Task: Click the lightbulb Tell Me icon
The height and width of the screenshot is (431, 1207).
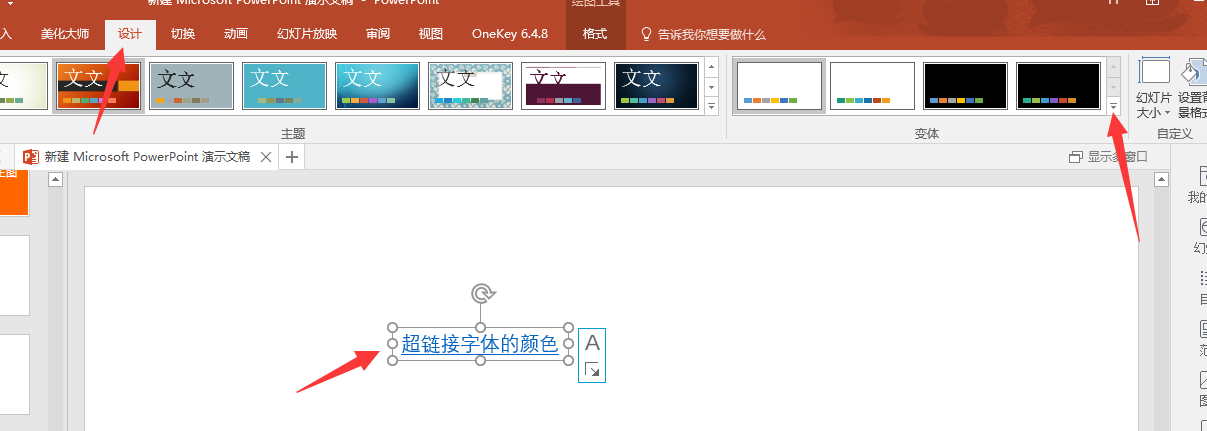Action: click(646, 34)
